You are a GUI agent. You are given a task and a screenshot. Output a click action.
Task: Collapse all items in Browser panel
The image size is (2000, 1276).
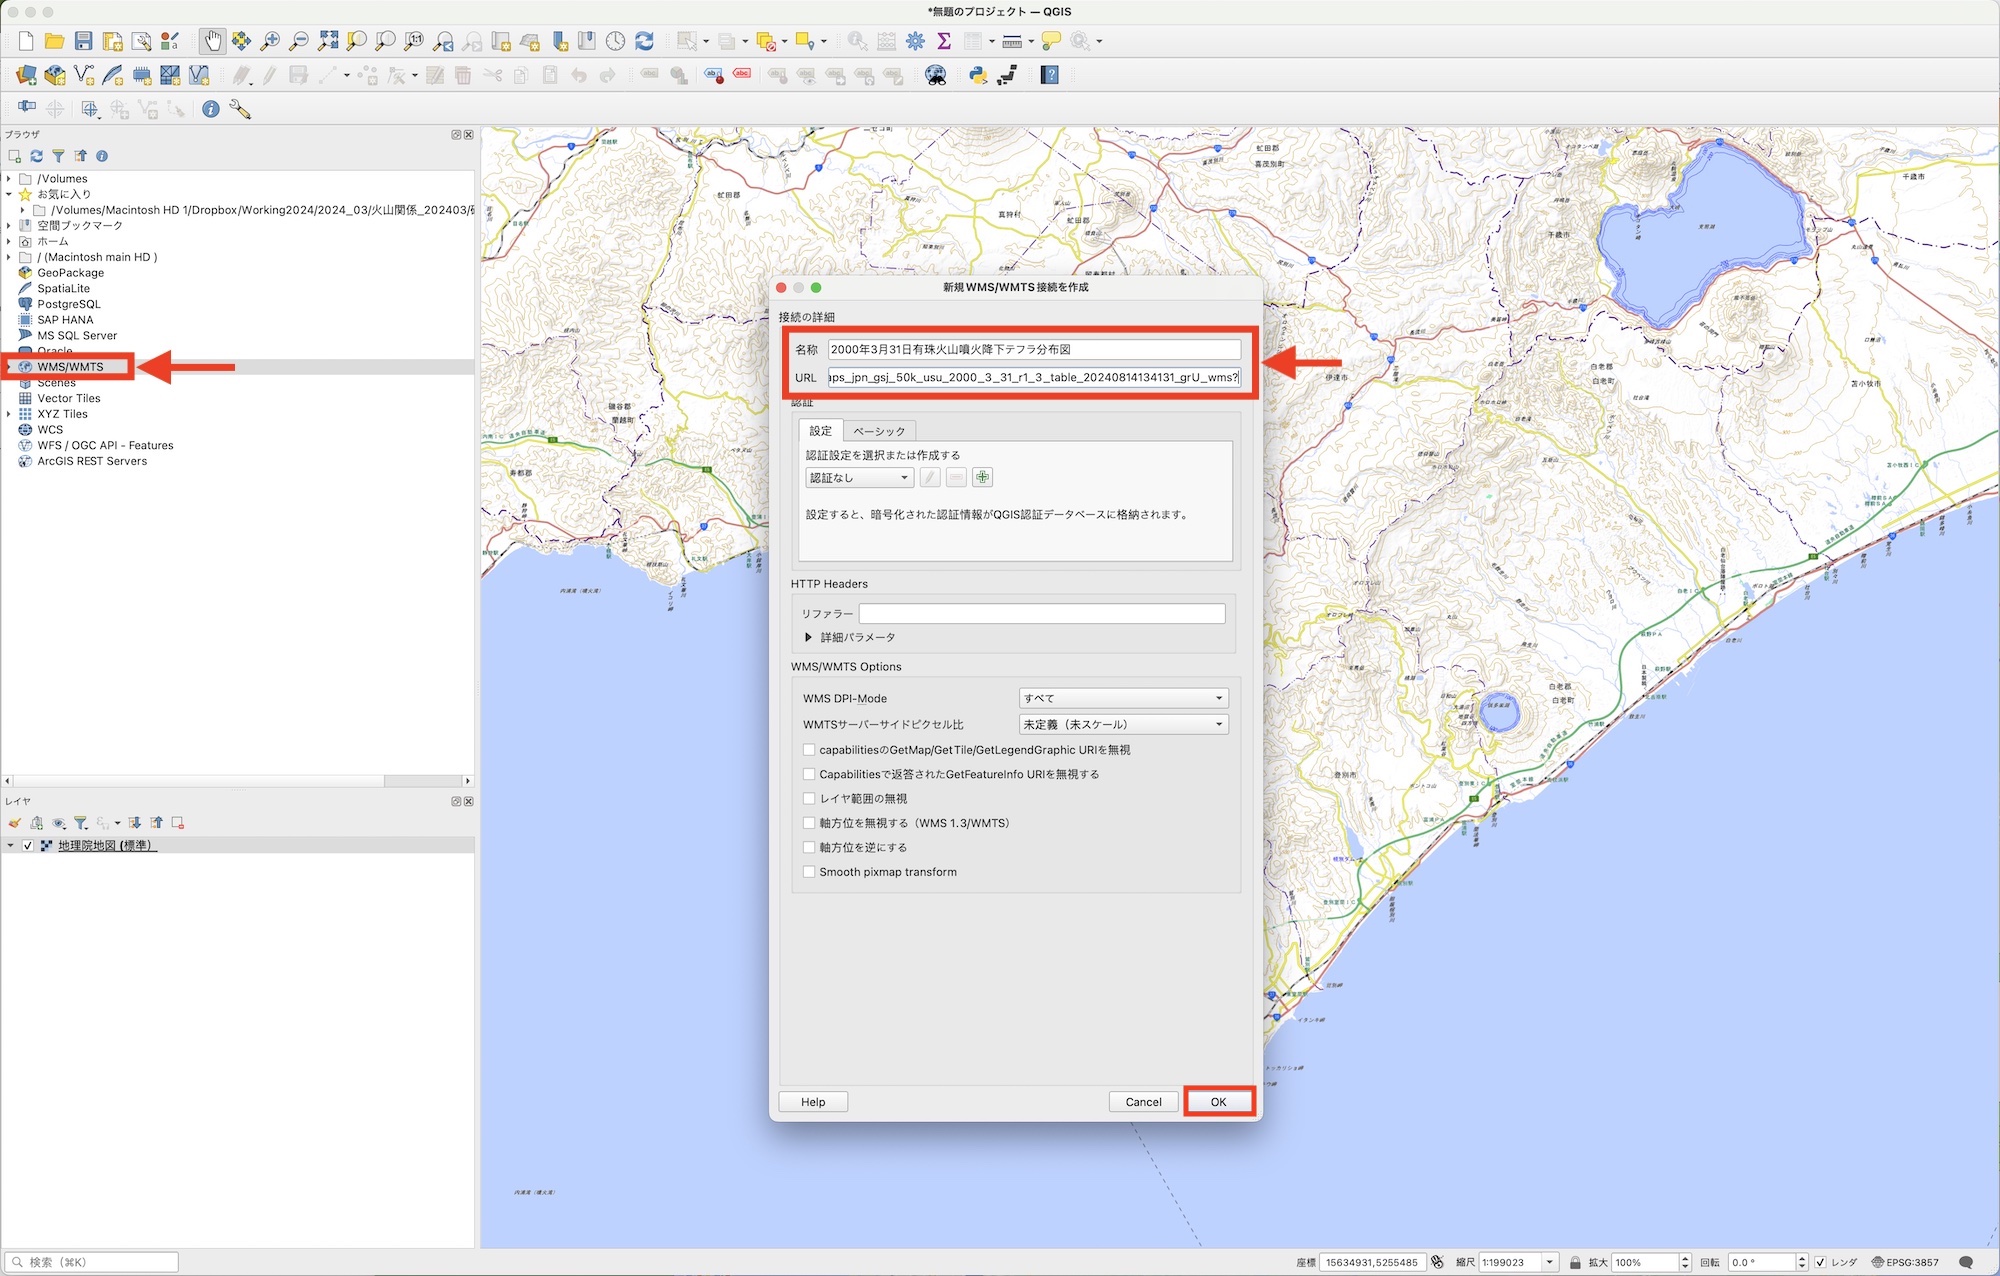pyautogui.click(x=80, y=156)
